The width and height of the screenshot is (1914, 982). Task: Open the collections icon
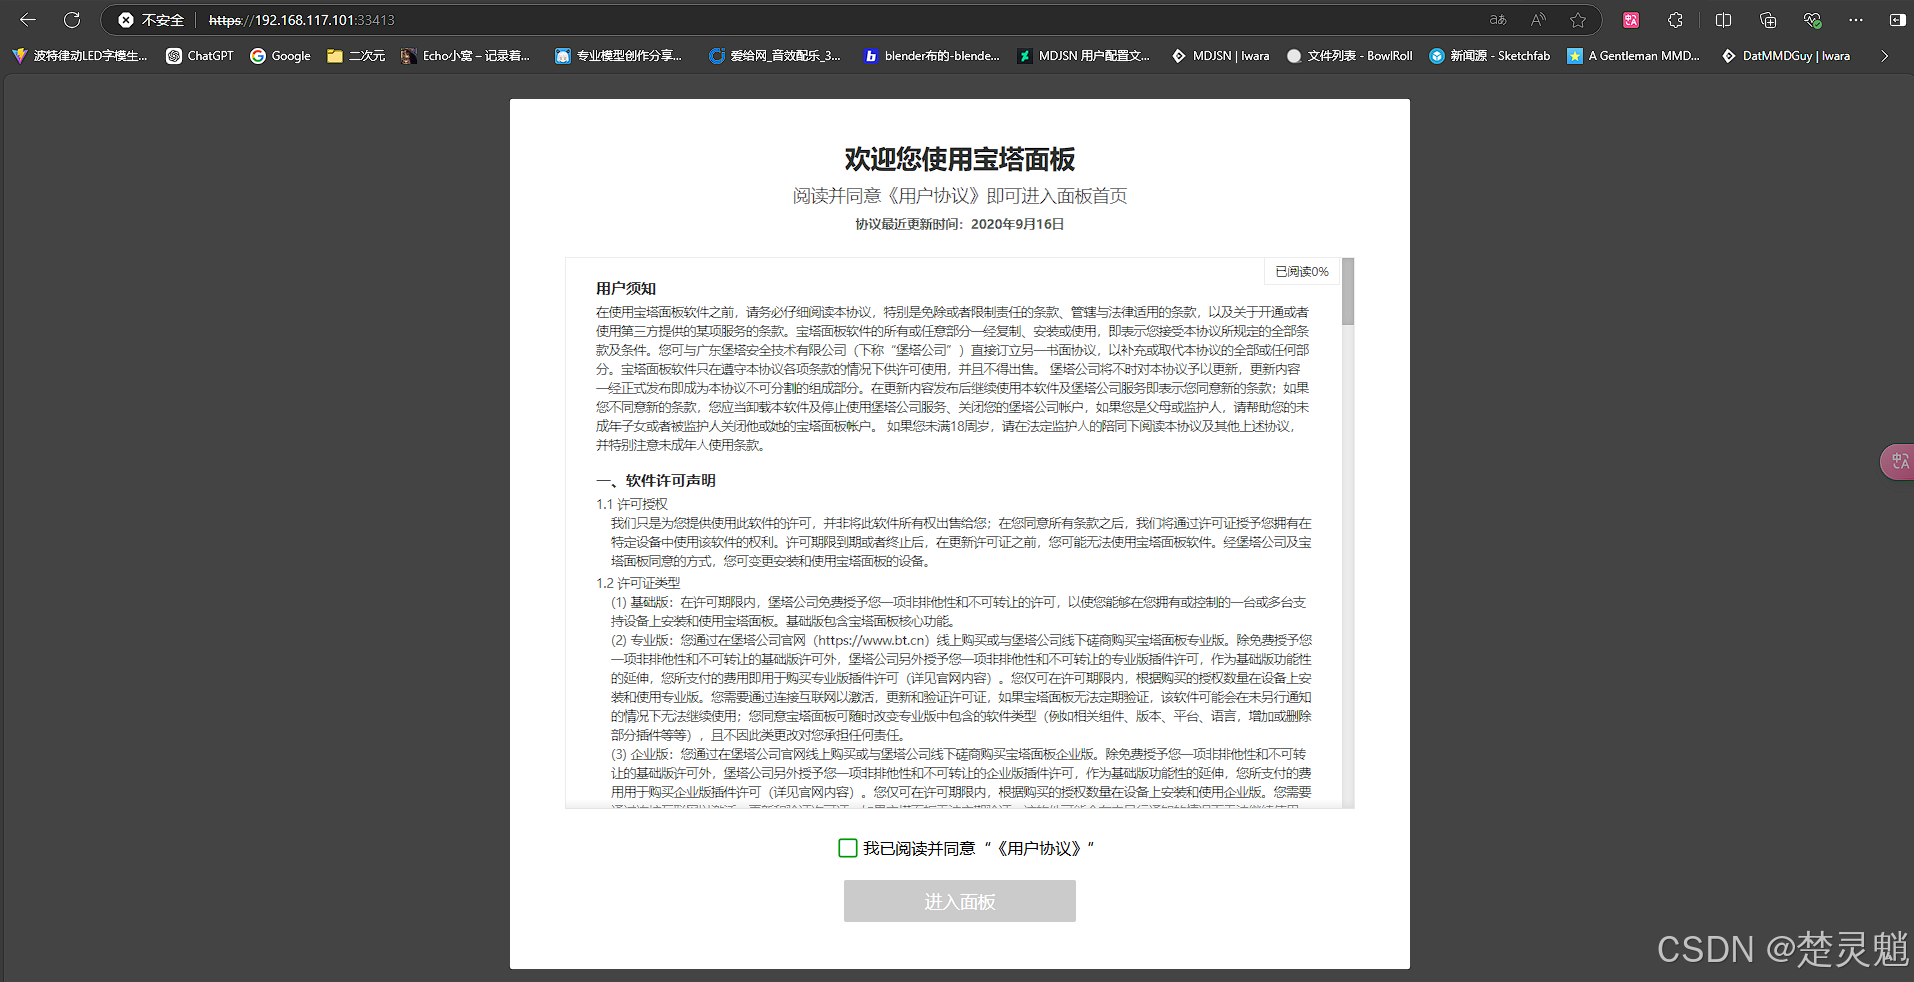pos(1768,20)
